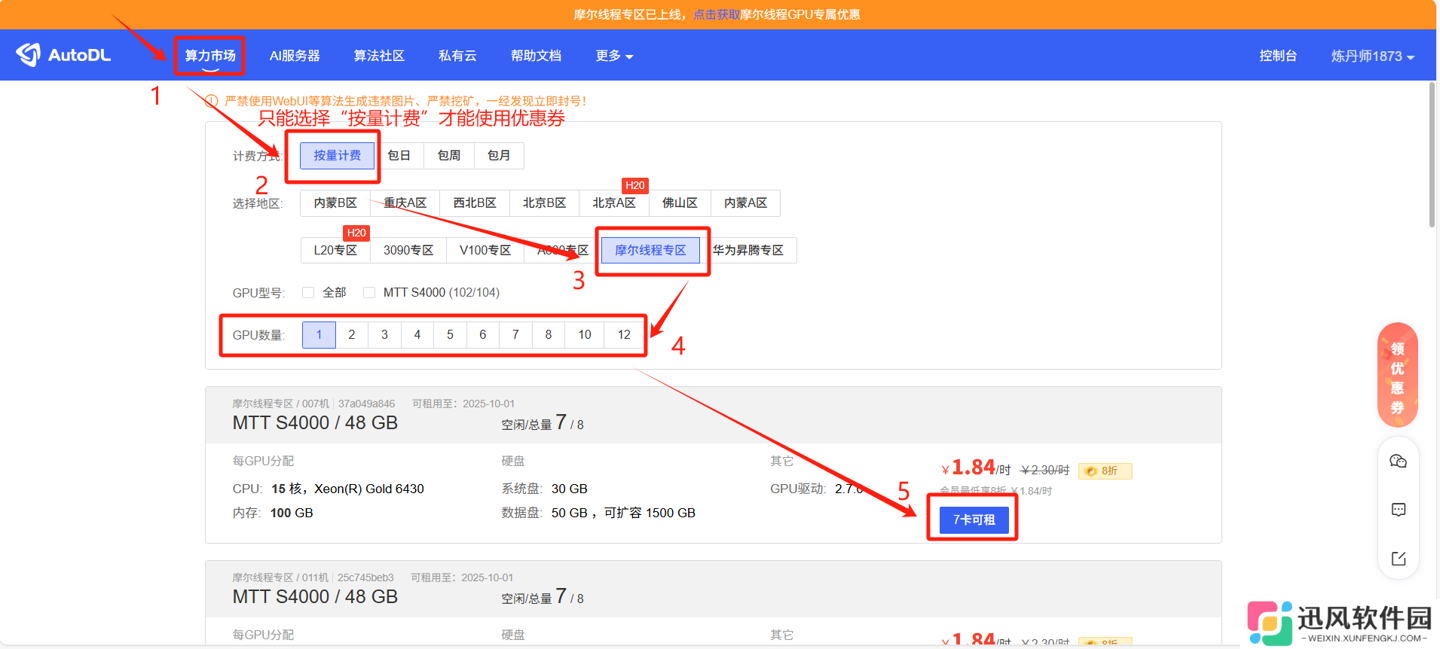
Task: Check the MTT S4000 (102/104) checkbox
Action: (369, 292)
